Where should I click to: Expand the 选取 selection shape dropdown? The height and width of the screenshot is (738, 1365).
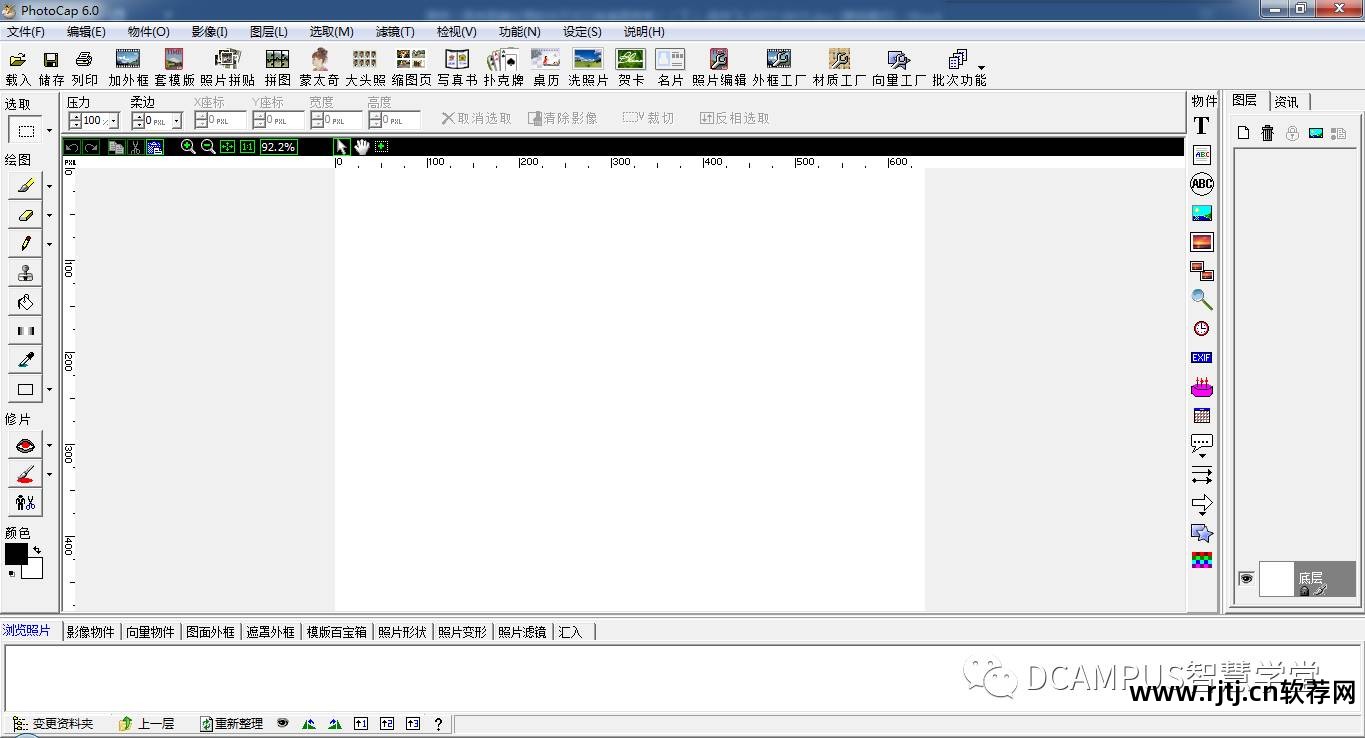tap(49, 130)
